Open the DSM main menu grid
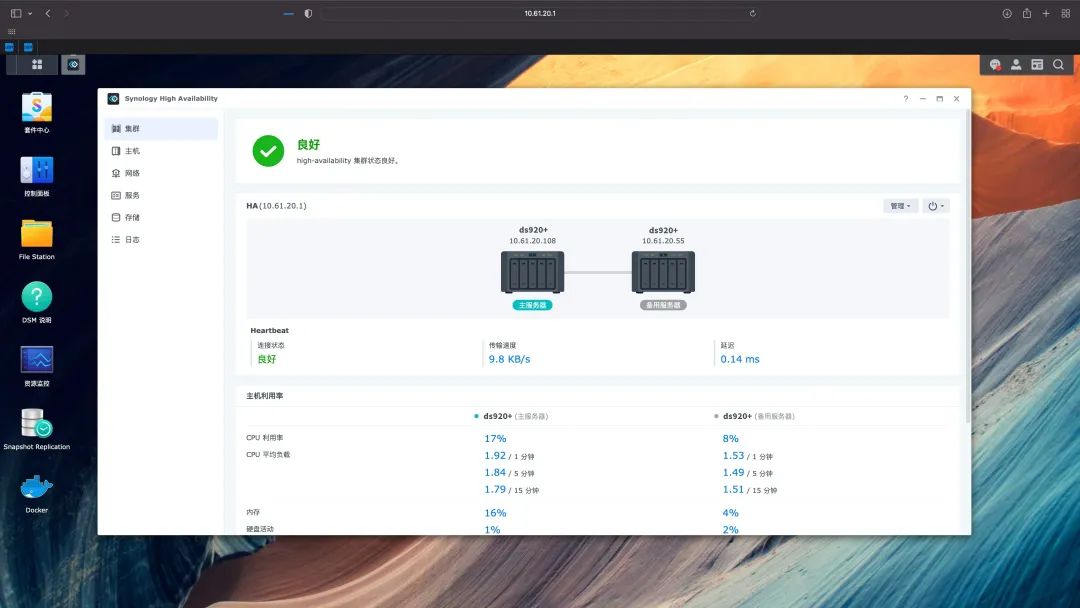This screenshot has width=1080, height=608. coord(37,65)
